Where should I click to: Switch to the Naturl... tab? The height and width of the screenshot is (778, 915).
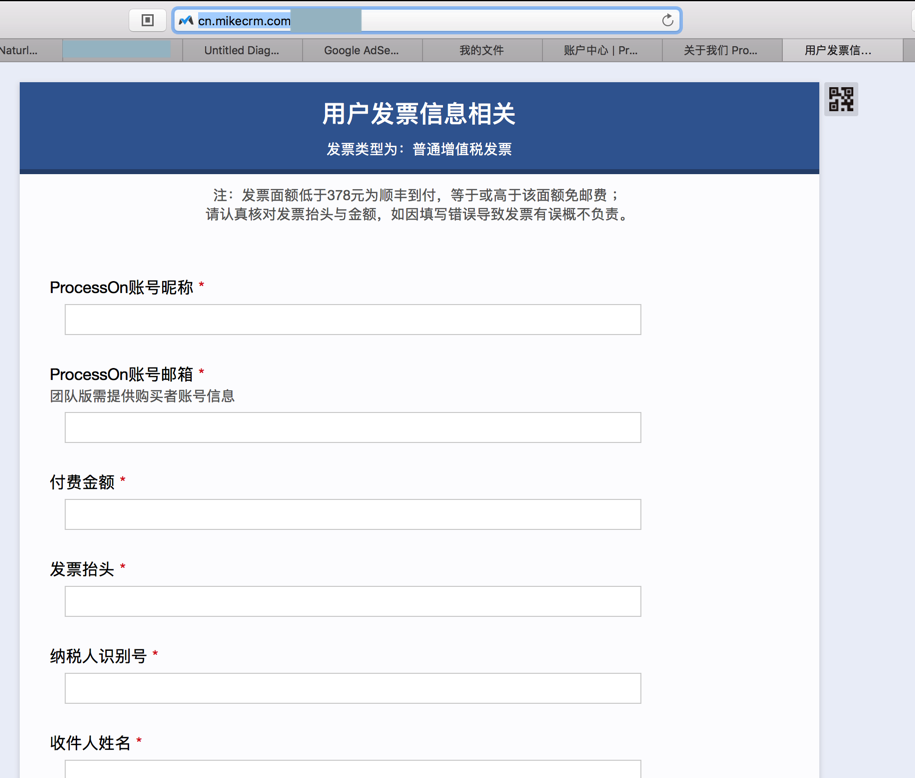(x=25, y=50)
